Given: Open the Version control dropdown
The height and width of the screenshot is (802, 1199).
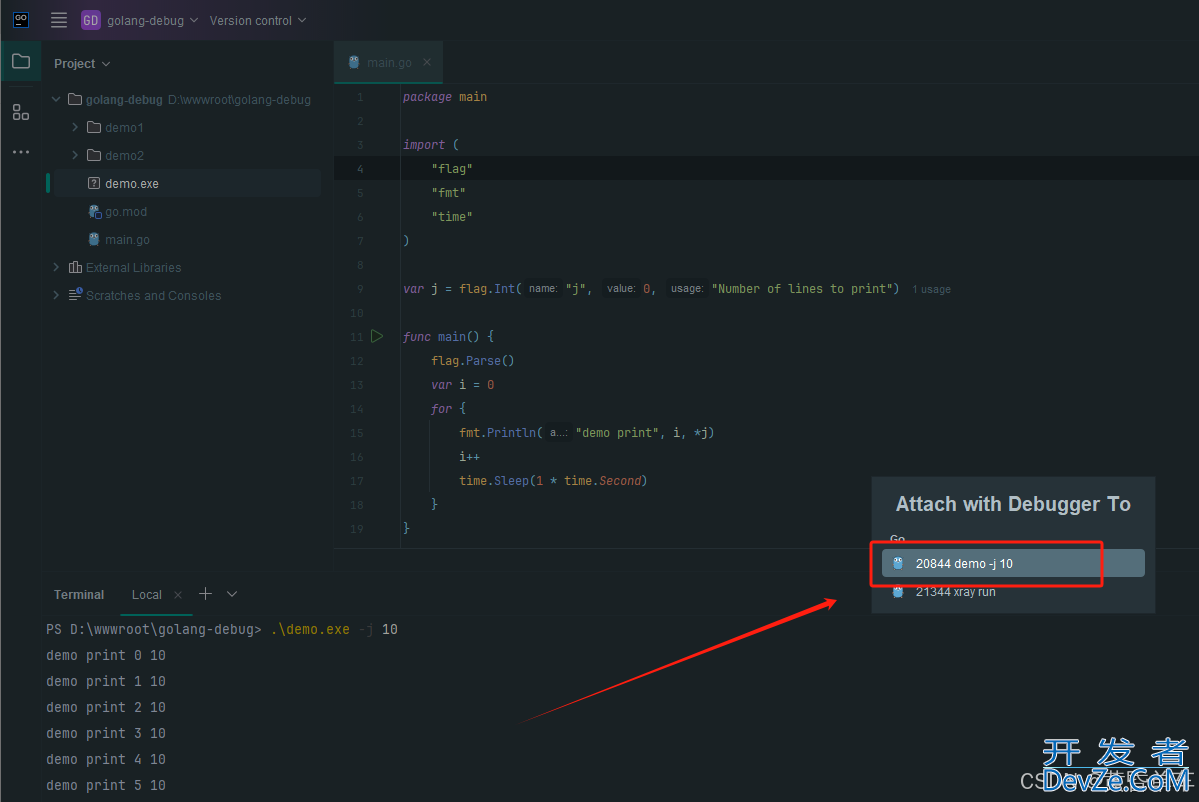Looking at the screenshot, I should click(258, 21).
